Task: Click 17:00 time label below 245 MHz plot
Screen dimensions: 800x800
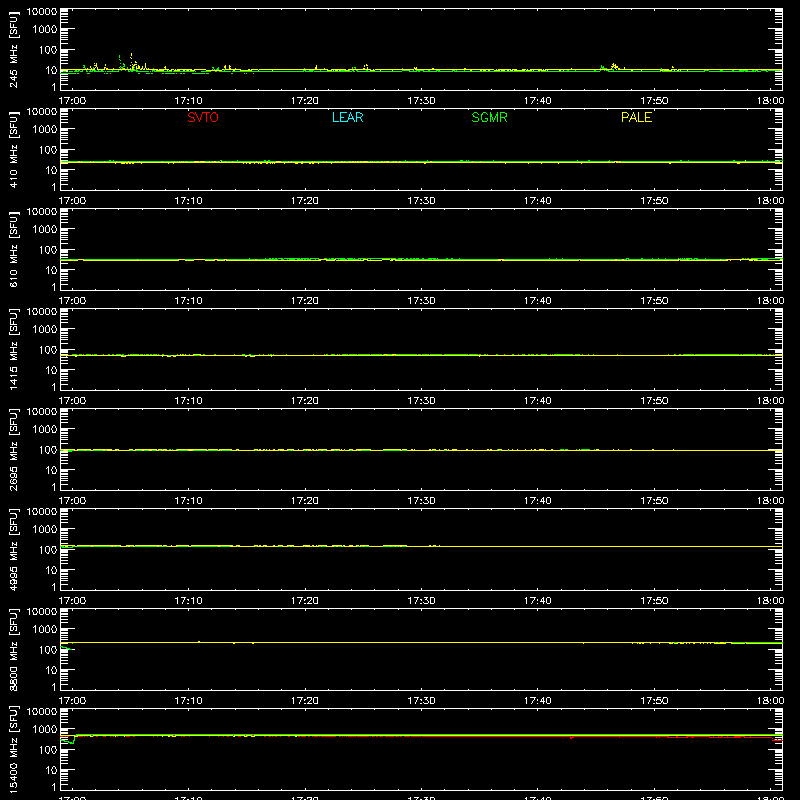Action: coord(72,101)
